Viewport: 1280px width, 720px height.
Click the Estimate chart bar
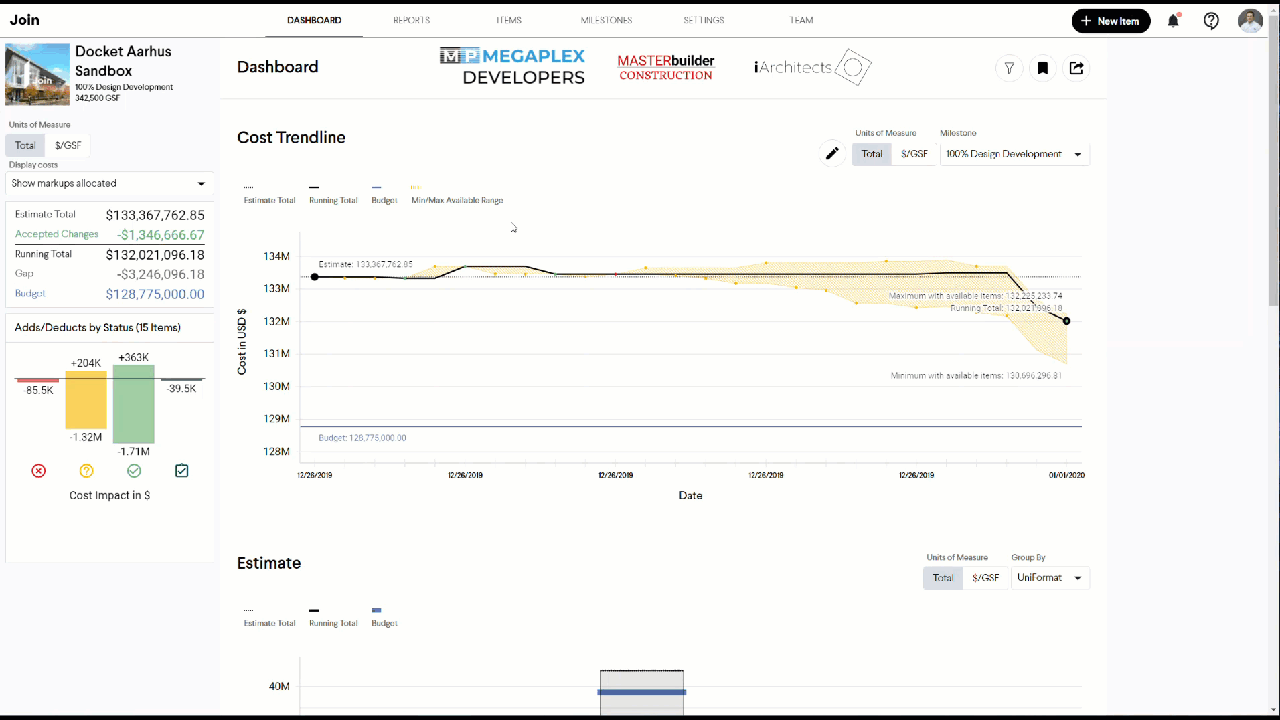642,692
